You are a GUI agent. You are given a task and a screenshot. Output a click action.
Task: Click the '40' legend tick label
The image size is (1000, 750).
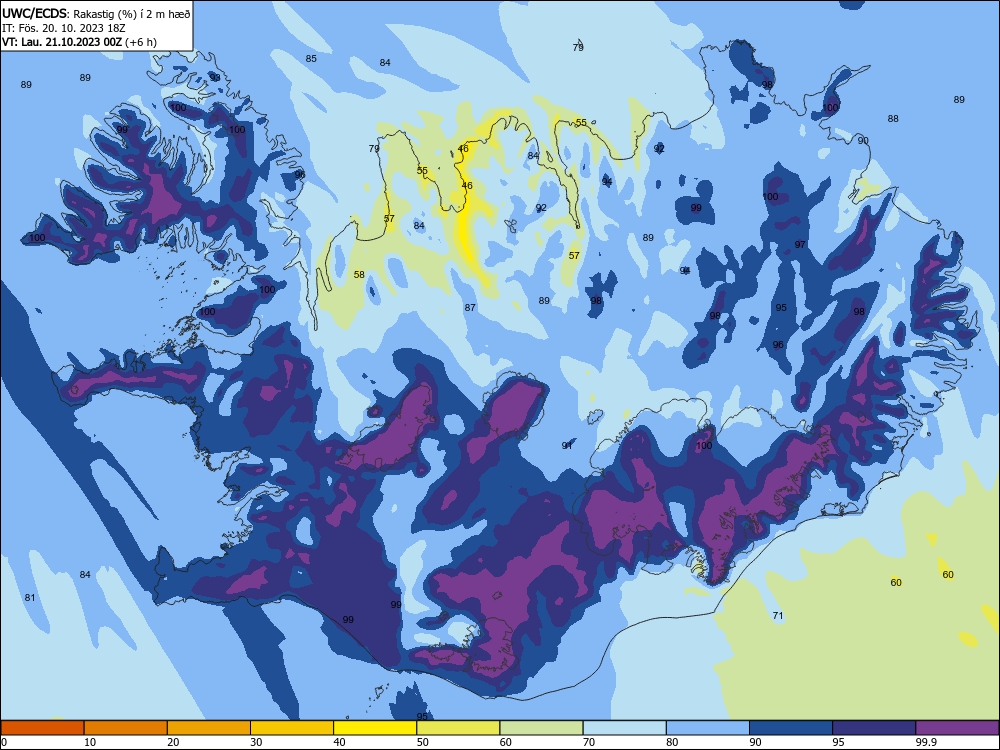pyautogui.click(x=339, y=742)
